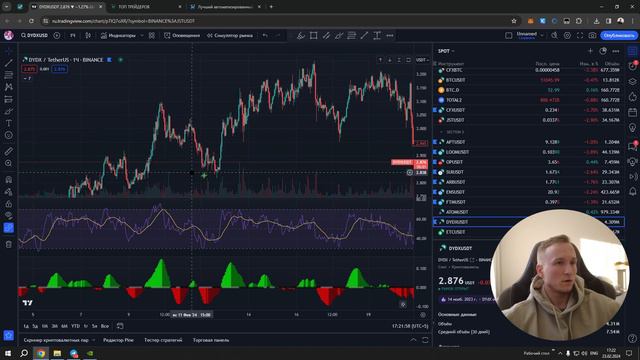Select the rectangle drawing tool
Viewport: 640px width, 360px height.
[313, 36]
